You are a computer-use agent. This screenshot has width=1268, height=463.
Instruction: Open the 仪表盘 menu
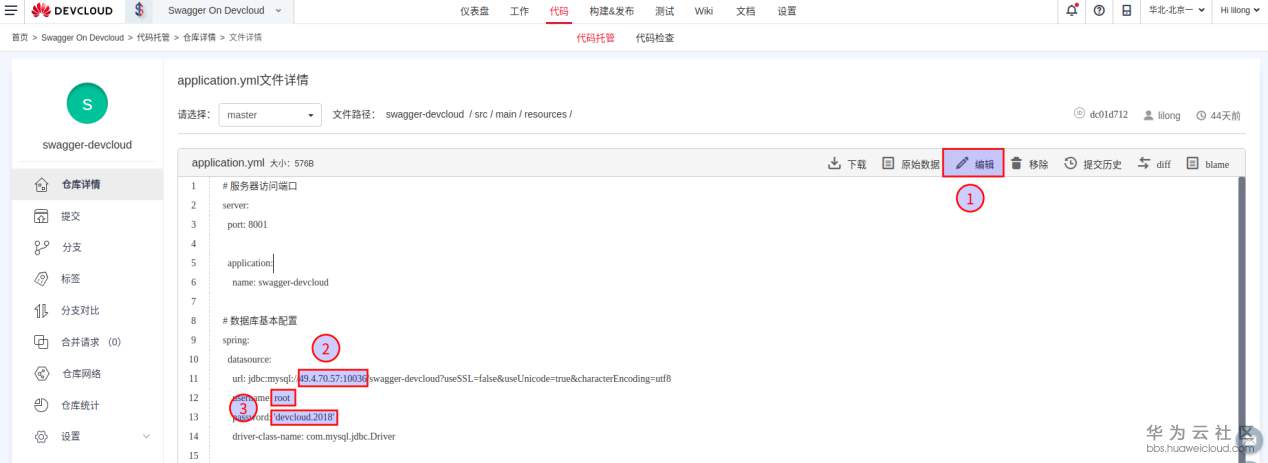(474, 11)
